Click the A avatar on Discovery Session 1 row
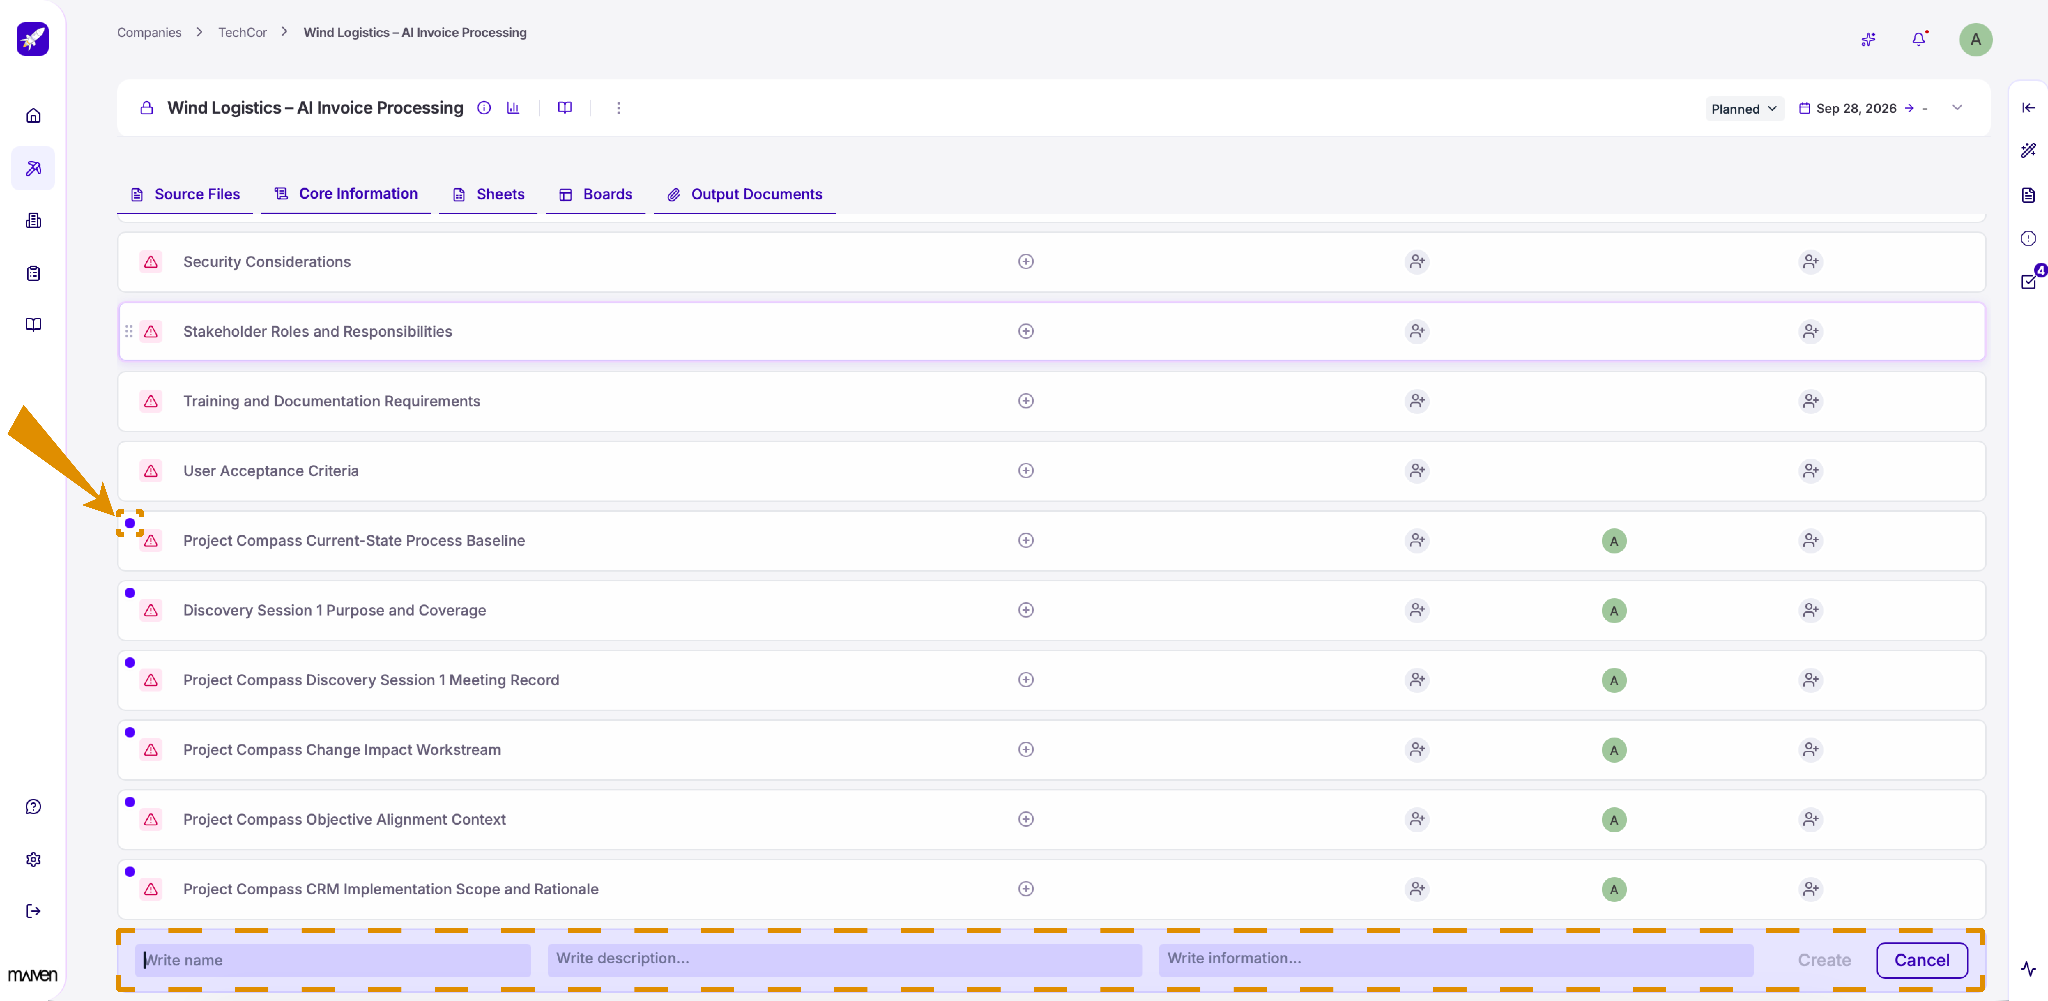2048x1001 pixels. (1614, 611)
